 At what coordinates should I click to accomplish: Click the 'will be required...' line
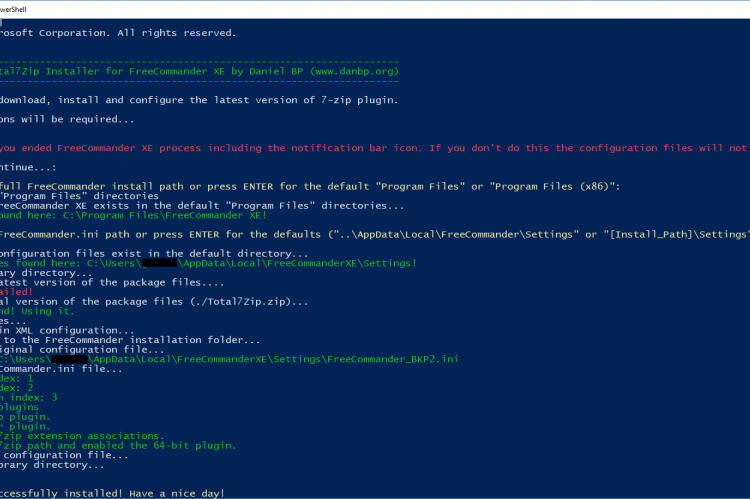point(67,119)
